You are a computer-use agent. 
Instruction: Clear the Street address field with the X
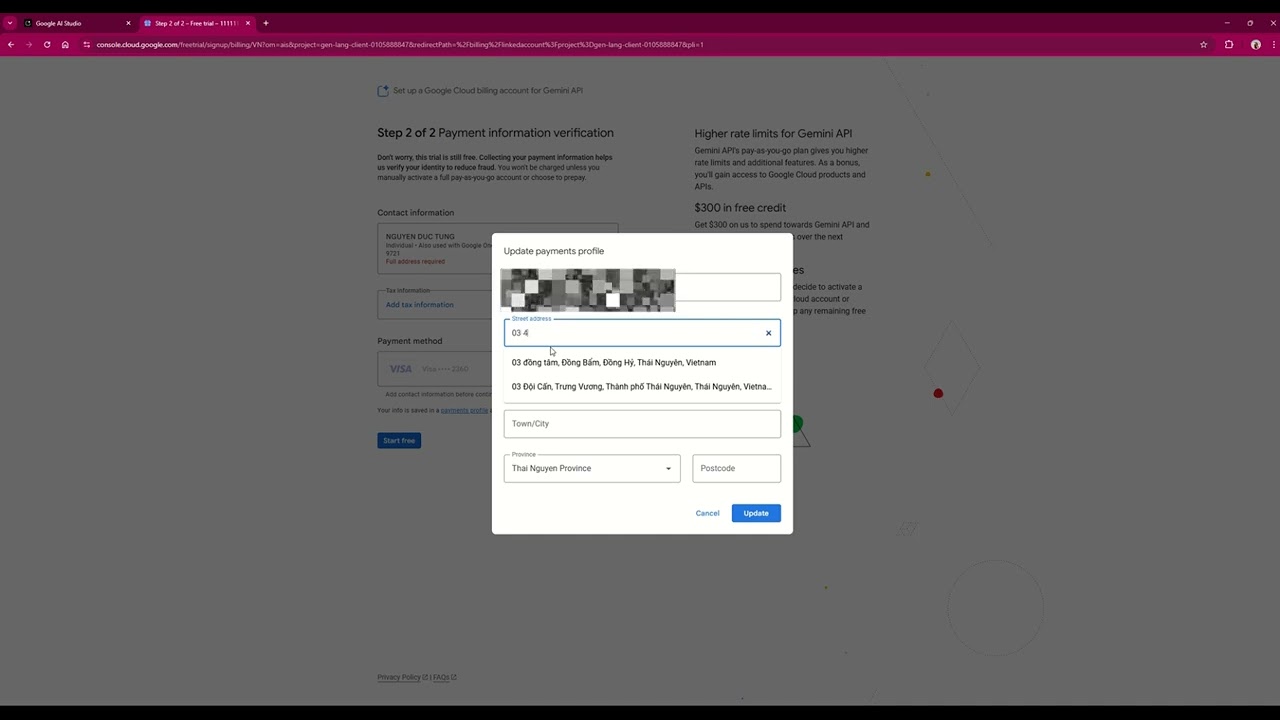768,332
